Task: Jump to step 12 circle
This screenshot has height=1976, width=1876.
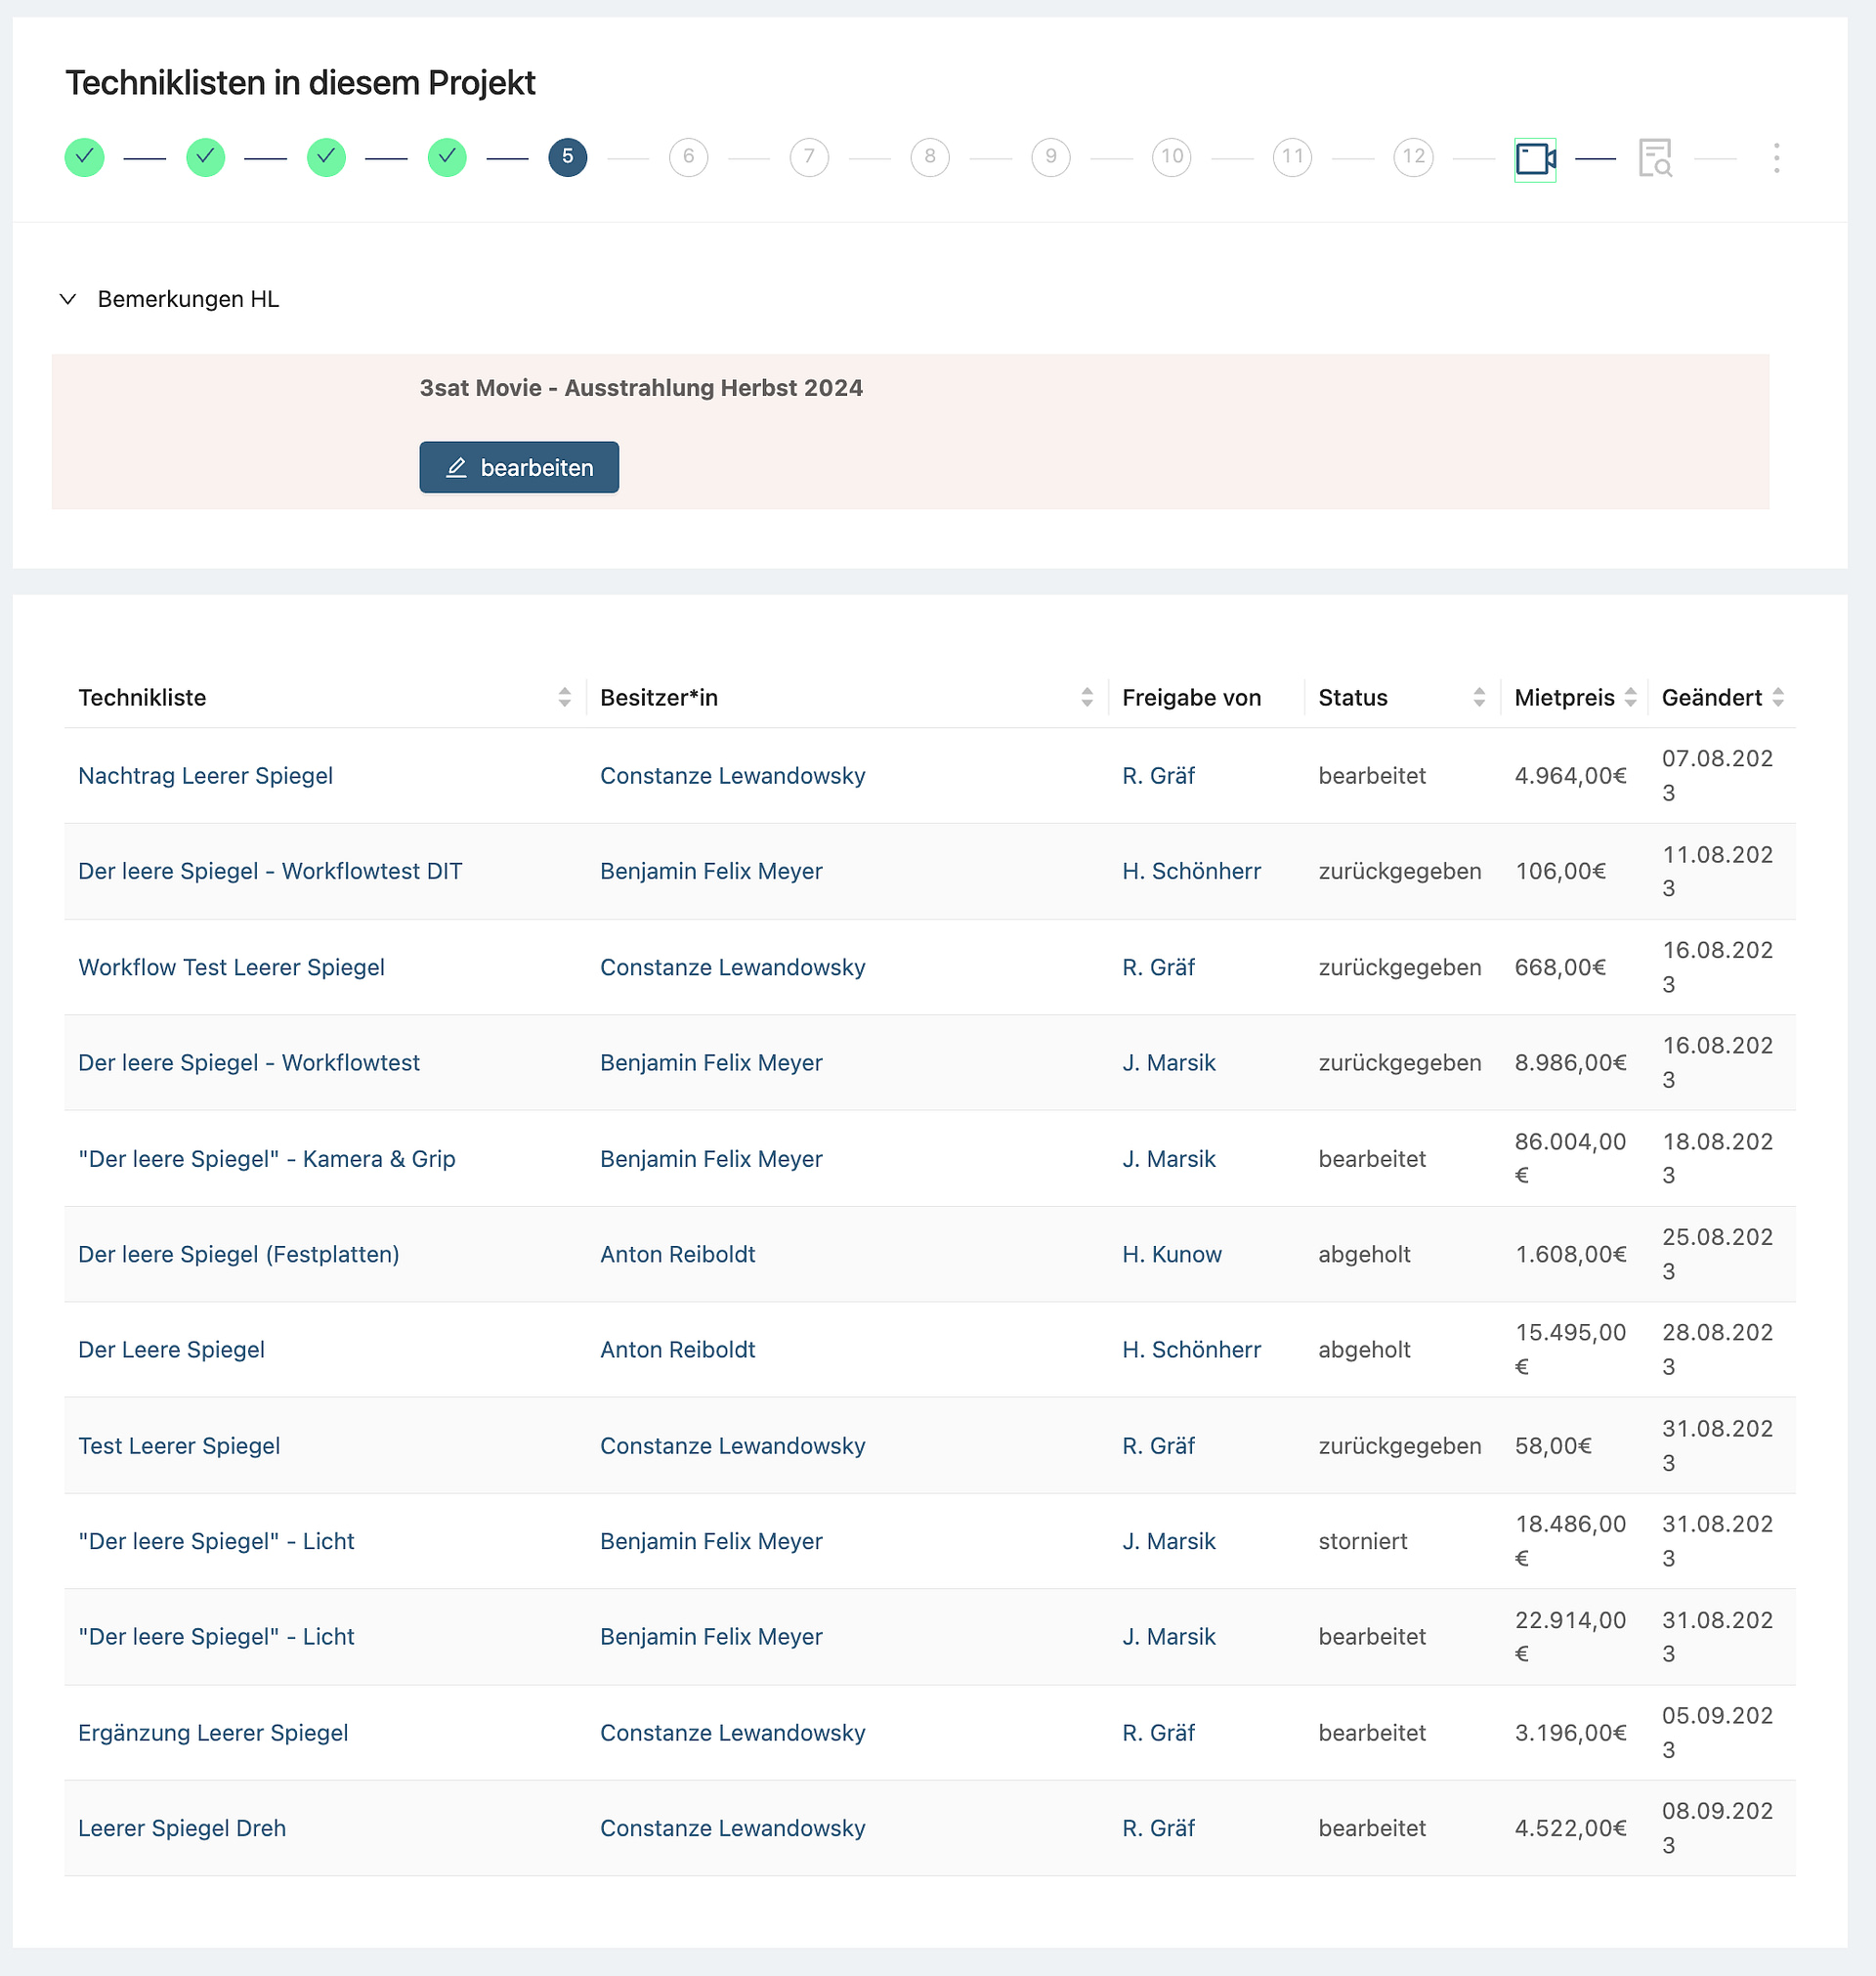Action: pos(1413,157)
